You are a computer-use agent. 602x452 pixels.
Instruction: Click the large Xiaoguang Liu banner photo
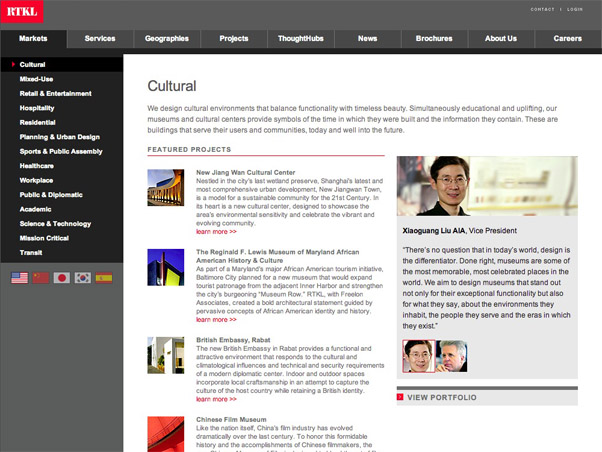(487, 186)
